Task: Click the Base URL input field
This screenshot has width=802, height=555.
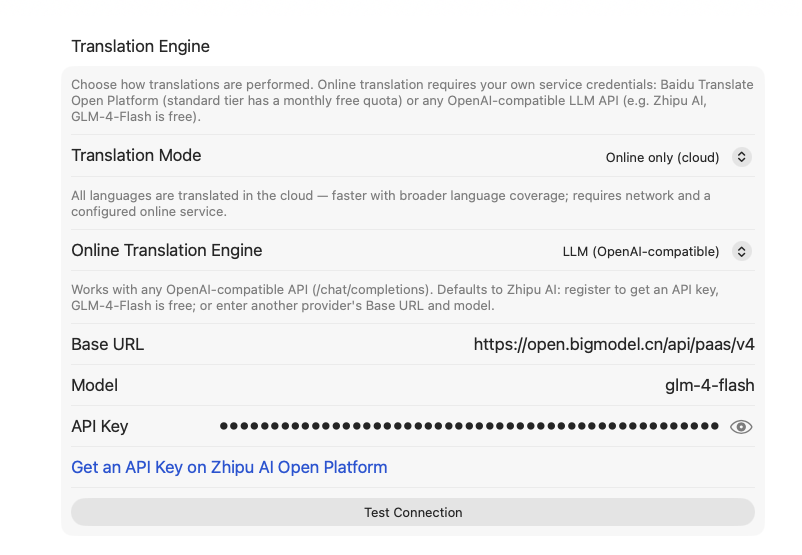Action: tap(614, 344)
